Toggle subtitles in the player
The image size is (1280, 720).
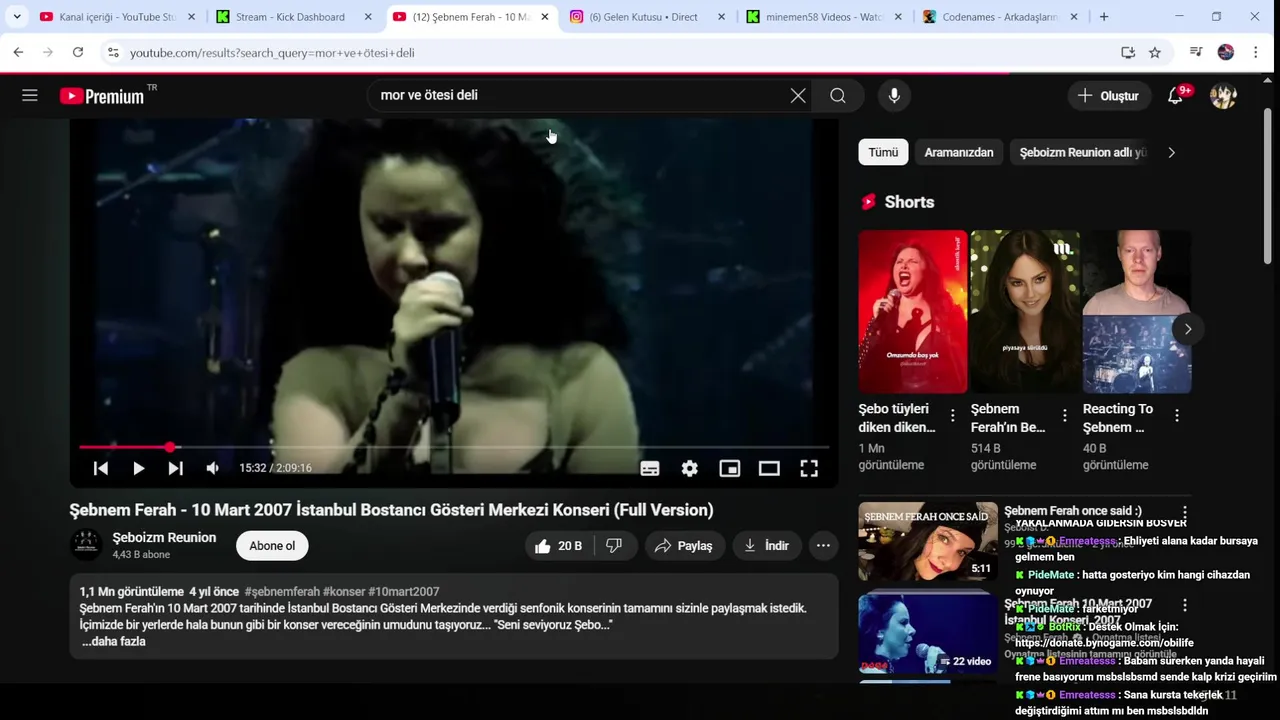650,468
